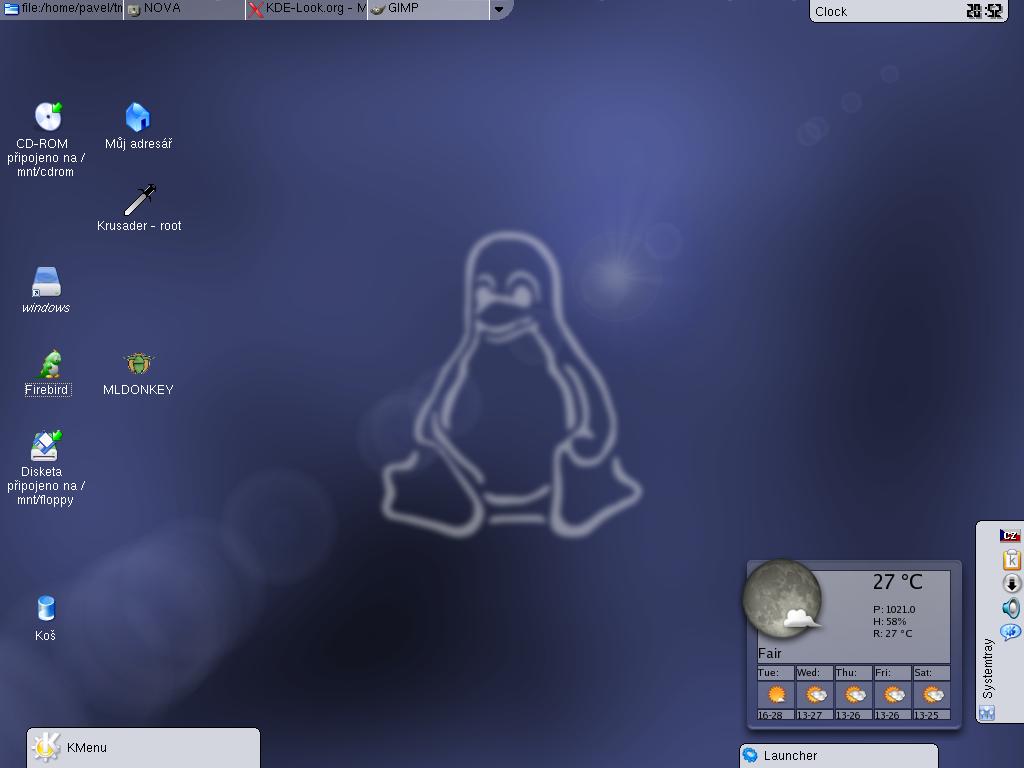
Task: Click the Launcher gear icon
Action: pos(750,756)
